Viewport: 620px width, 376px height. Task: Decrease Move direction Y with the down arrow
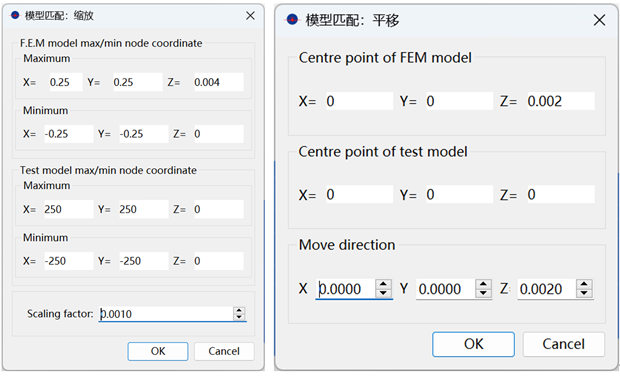point(483,293)
